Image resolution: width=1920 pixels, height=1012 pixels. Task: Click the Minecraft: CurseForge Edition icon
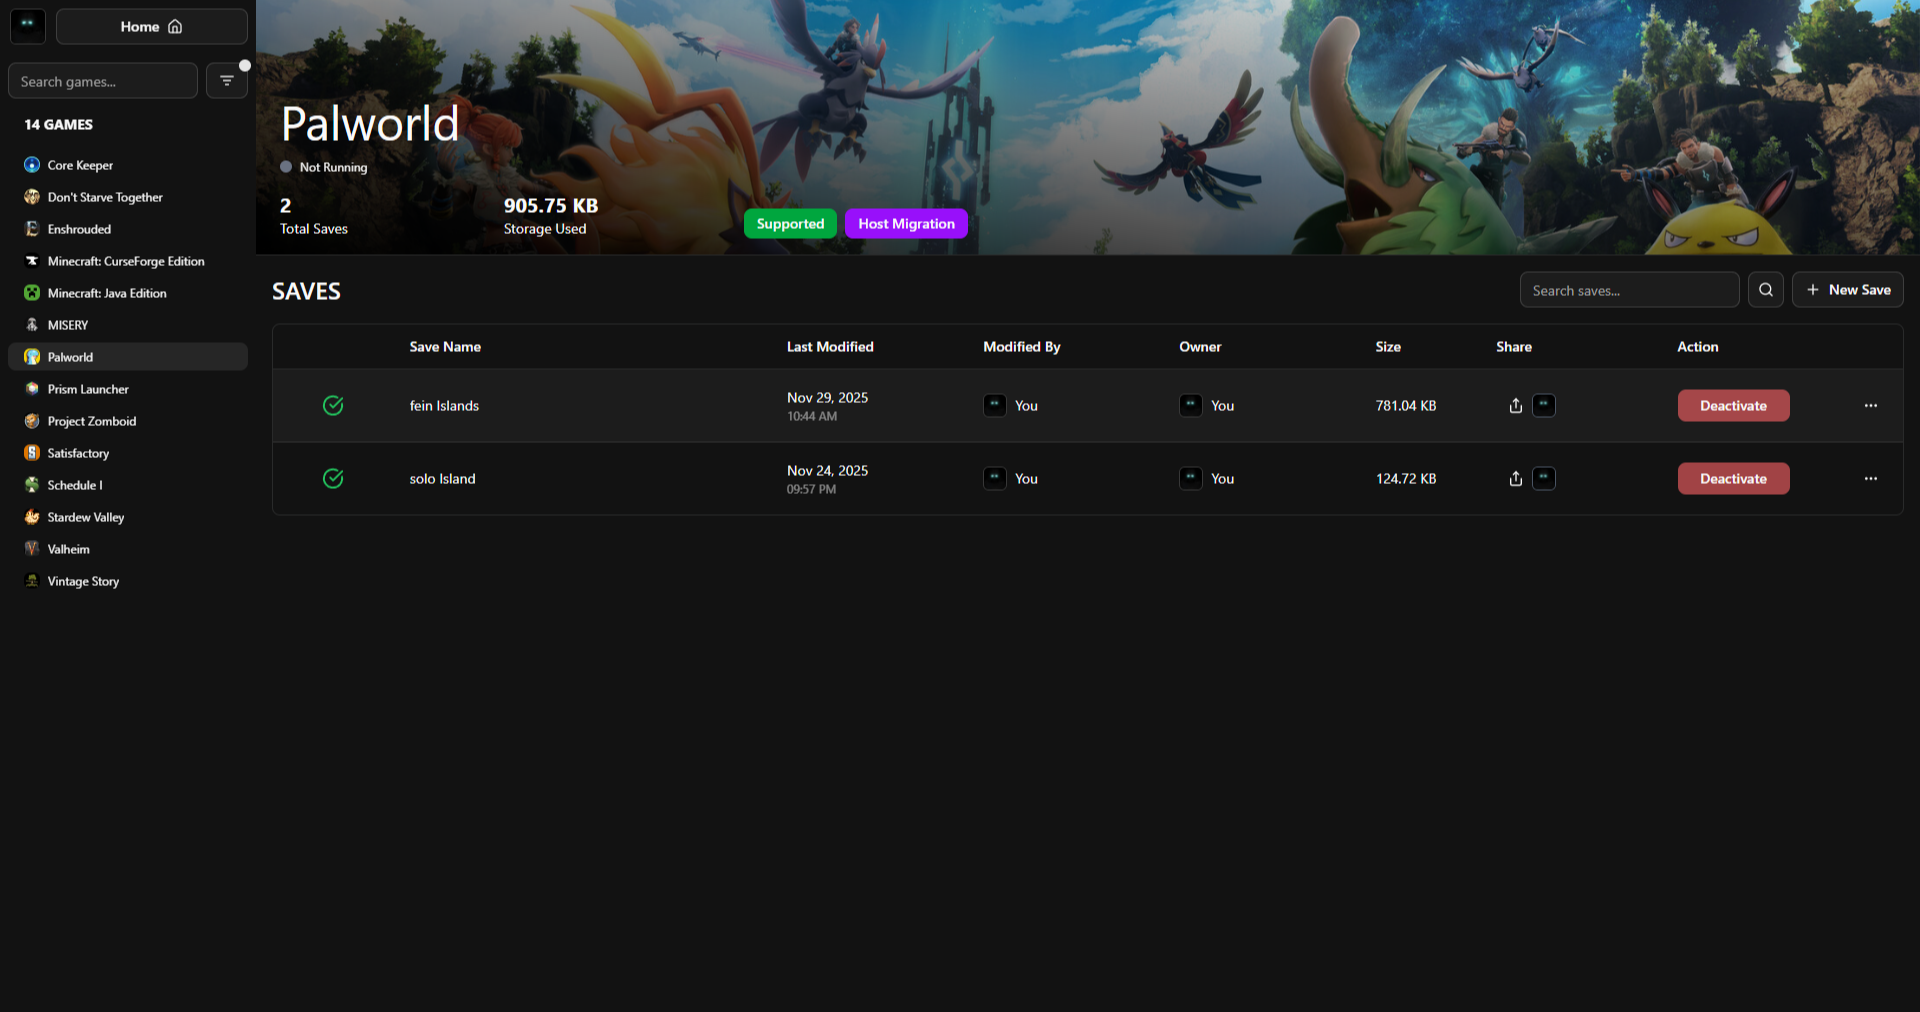coord(32,261)
